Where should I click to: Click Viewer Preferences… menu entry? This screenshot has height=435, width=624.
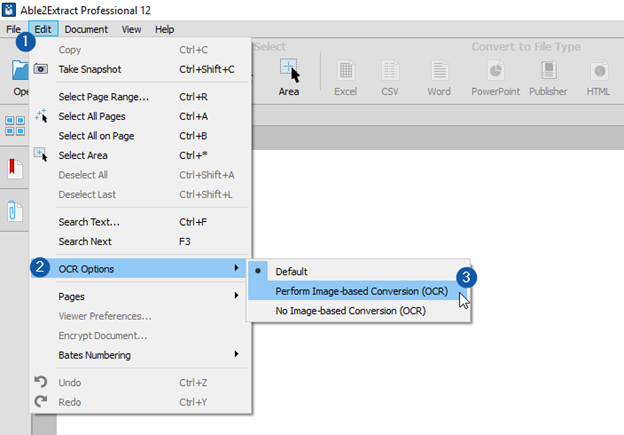[140, 316]
